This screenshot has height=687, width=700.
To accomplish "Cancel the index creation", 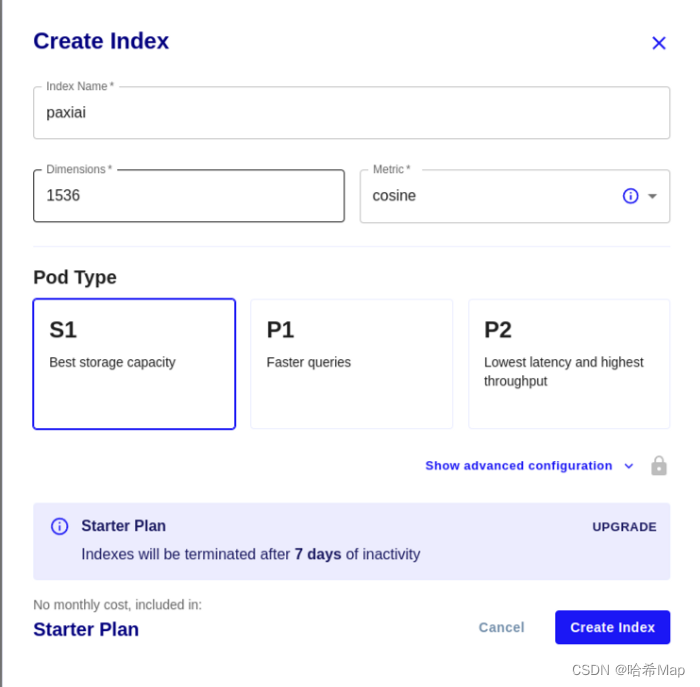I will click(x=501, y=627).
